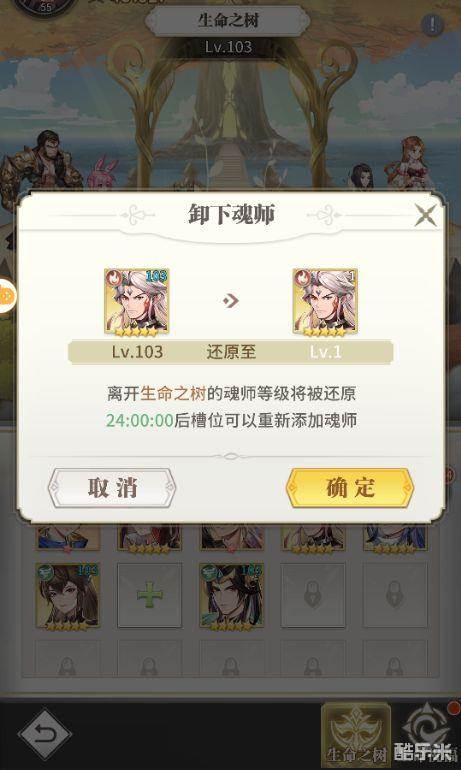
Task: Tap the brown-haired hero slot in bottom row
Action: coord(68,595)
